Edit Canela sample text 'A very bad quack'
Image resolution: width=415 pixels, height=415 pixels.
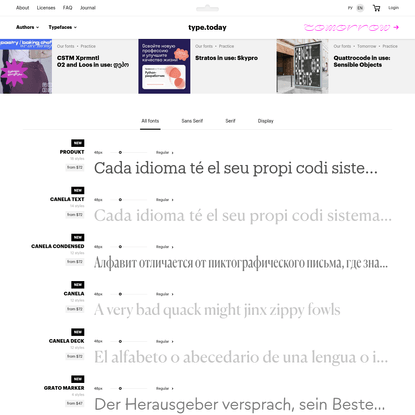217,310
